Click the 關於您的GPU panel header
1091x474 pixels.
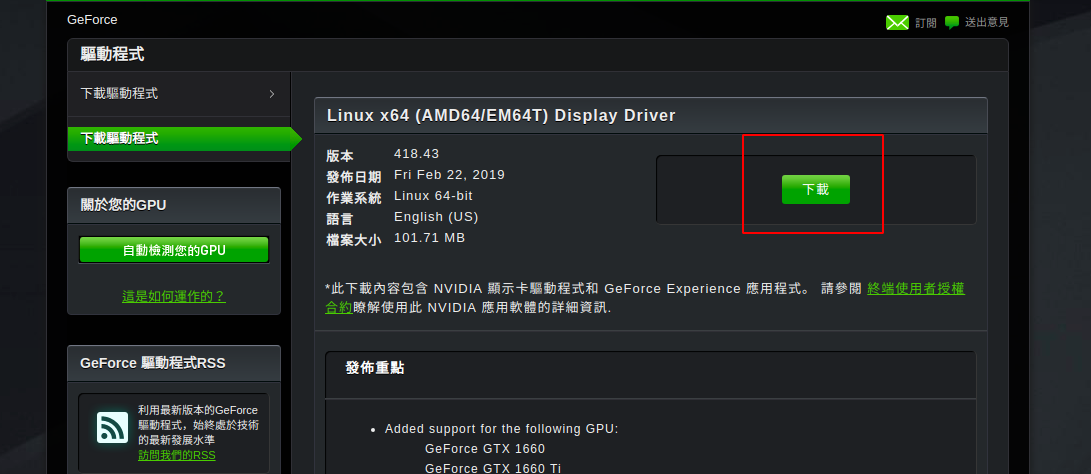(174, 205)
